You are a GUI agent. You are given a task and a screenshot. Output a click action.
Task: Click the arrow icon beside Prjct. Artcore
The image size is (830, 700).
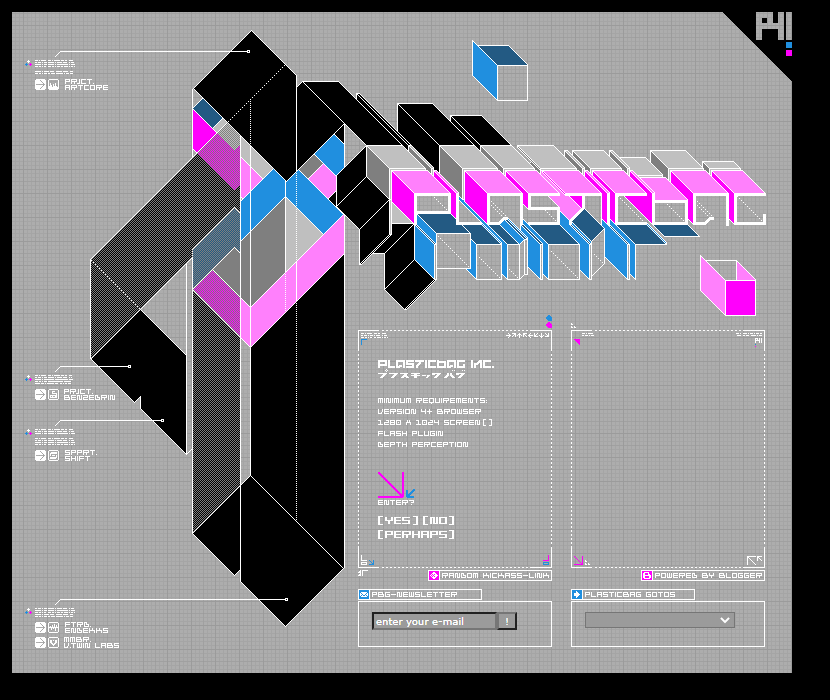point(40,84)
